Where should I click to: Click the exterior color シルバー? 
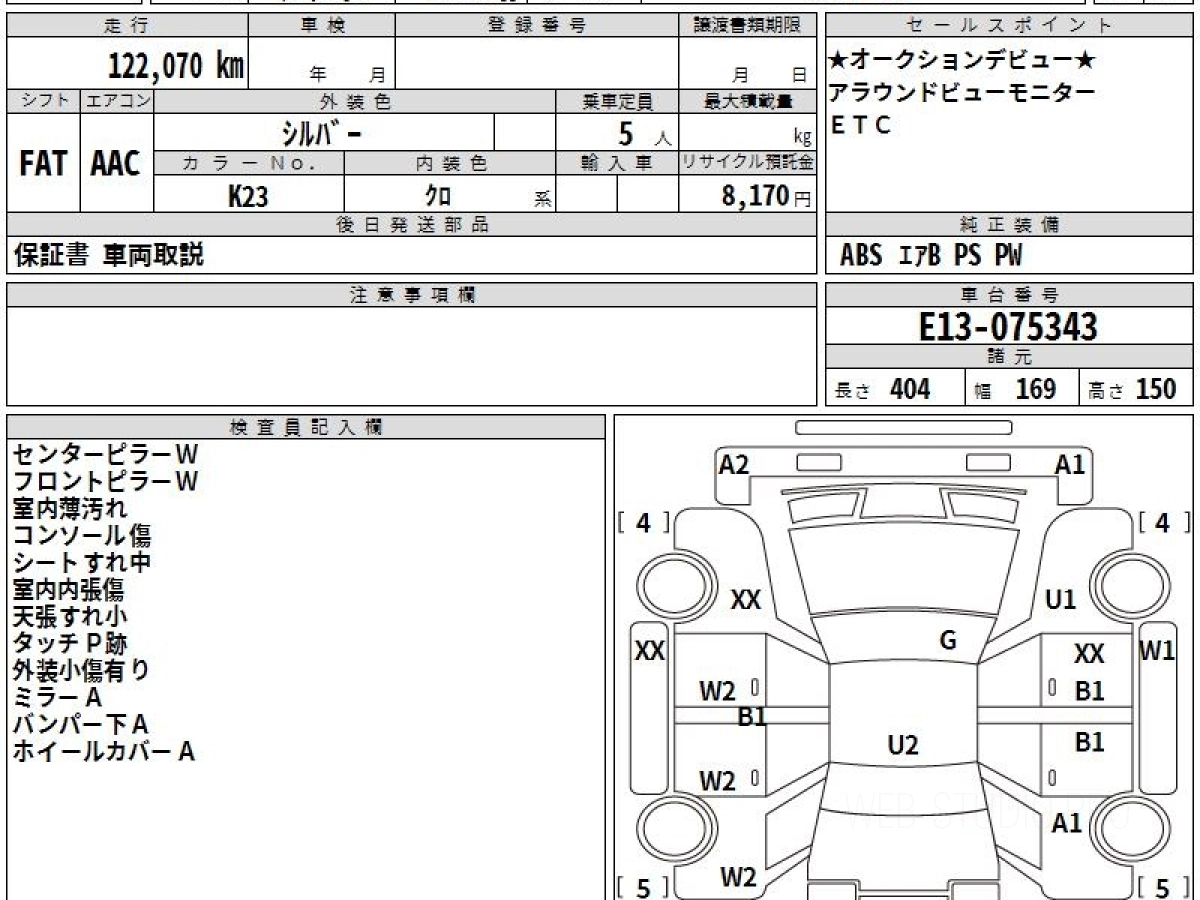[x=323, y=133]
